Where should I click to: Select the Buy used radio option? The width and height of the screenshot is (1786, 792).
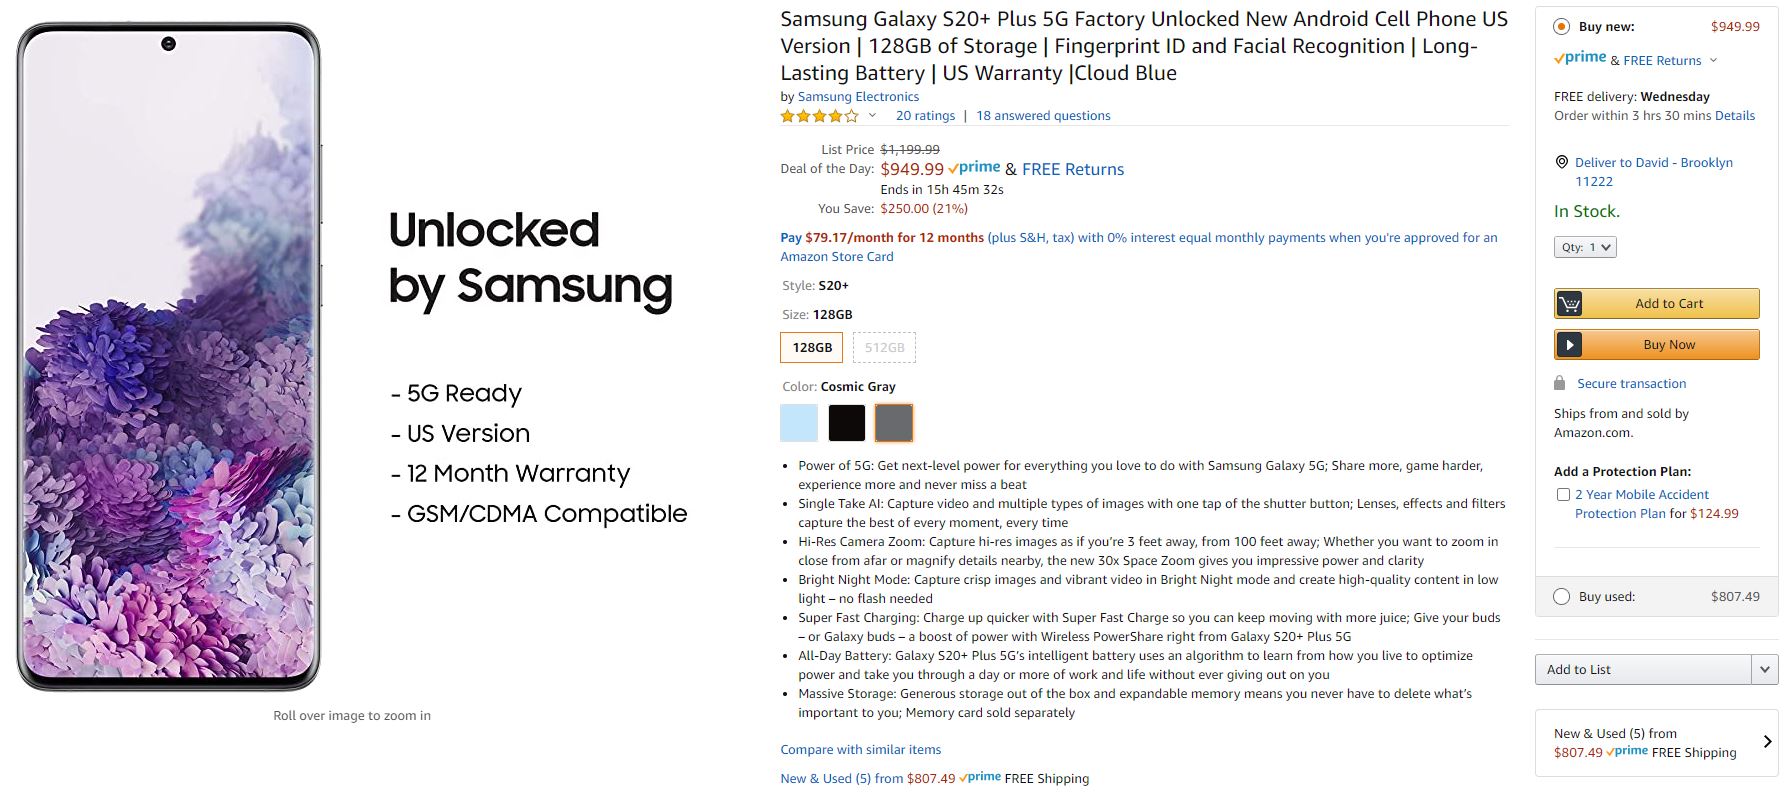click(1561, 597)
